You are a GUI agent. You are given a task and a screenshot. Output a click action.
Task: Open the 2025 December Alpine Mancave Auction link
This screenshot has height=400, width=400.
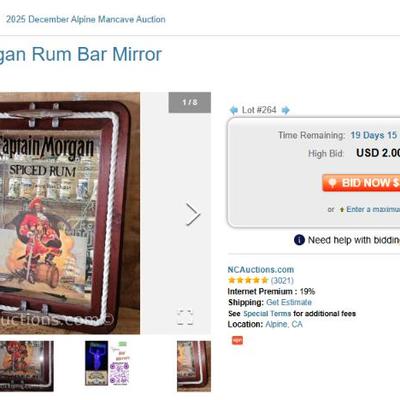tap(86, 19)
